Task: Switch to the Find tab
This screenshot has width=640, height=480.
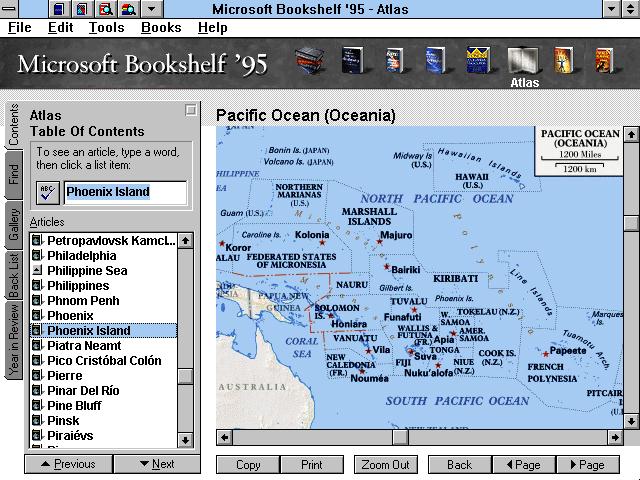Action: (x=13, y=174)
